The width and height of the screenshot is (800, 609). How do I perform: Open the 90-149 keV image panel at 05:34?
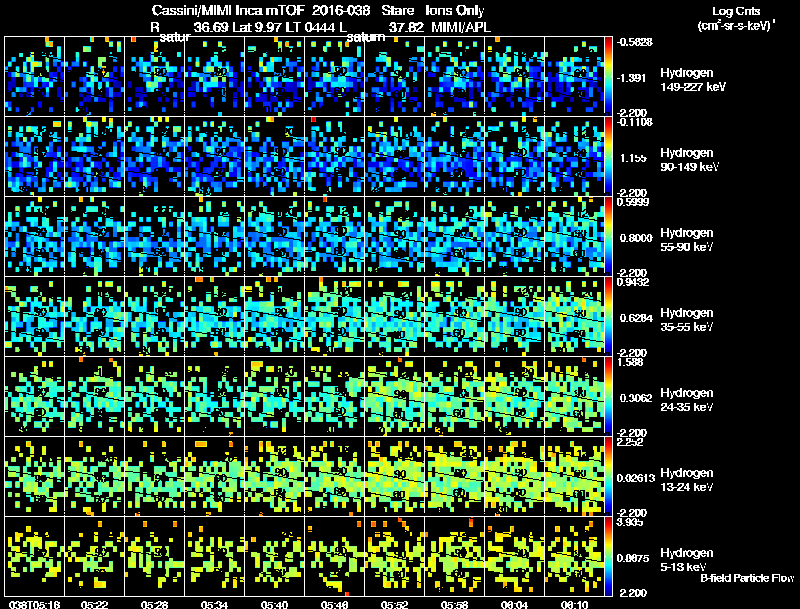click(x=214, y=156)
